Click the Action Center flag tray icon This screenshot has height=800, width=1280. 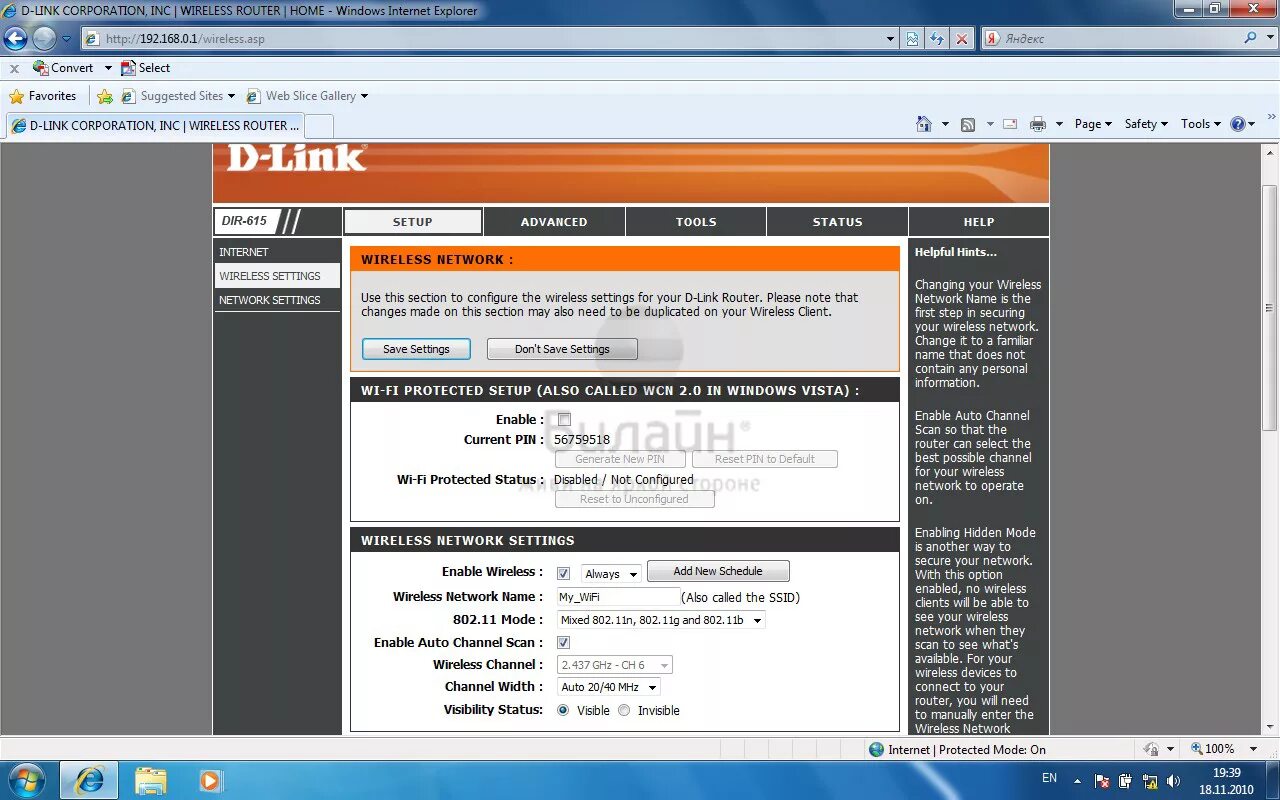[1102, 781]
